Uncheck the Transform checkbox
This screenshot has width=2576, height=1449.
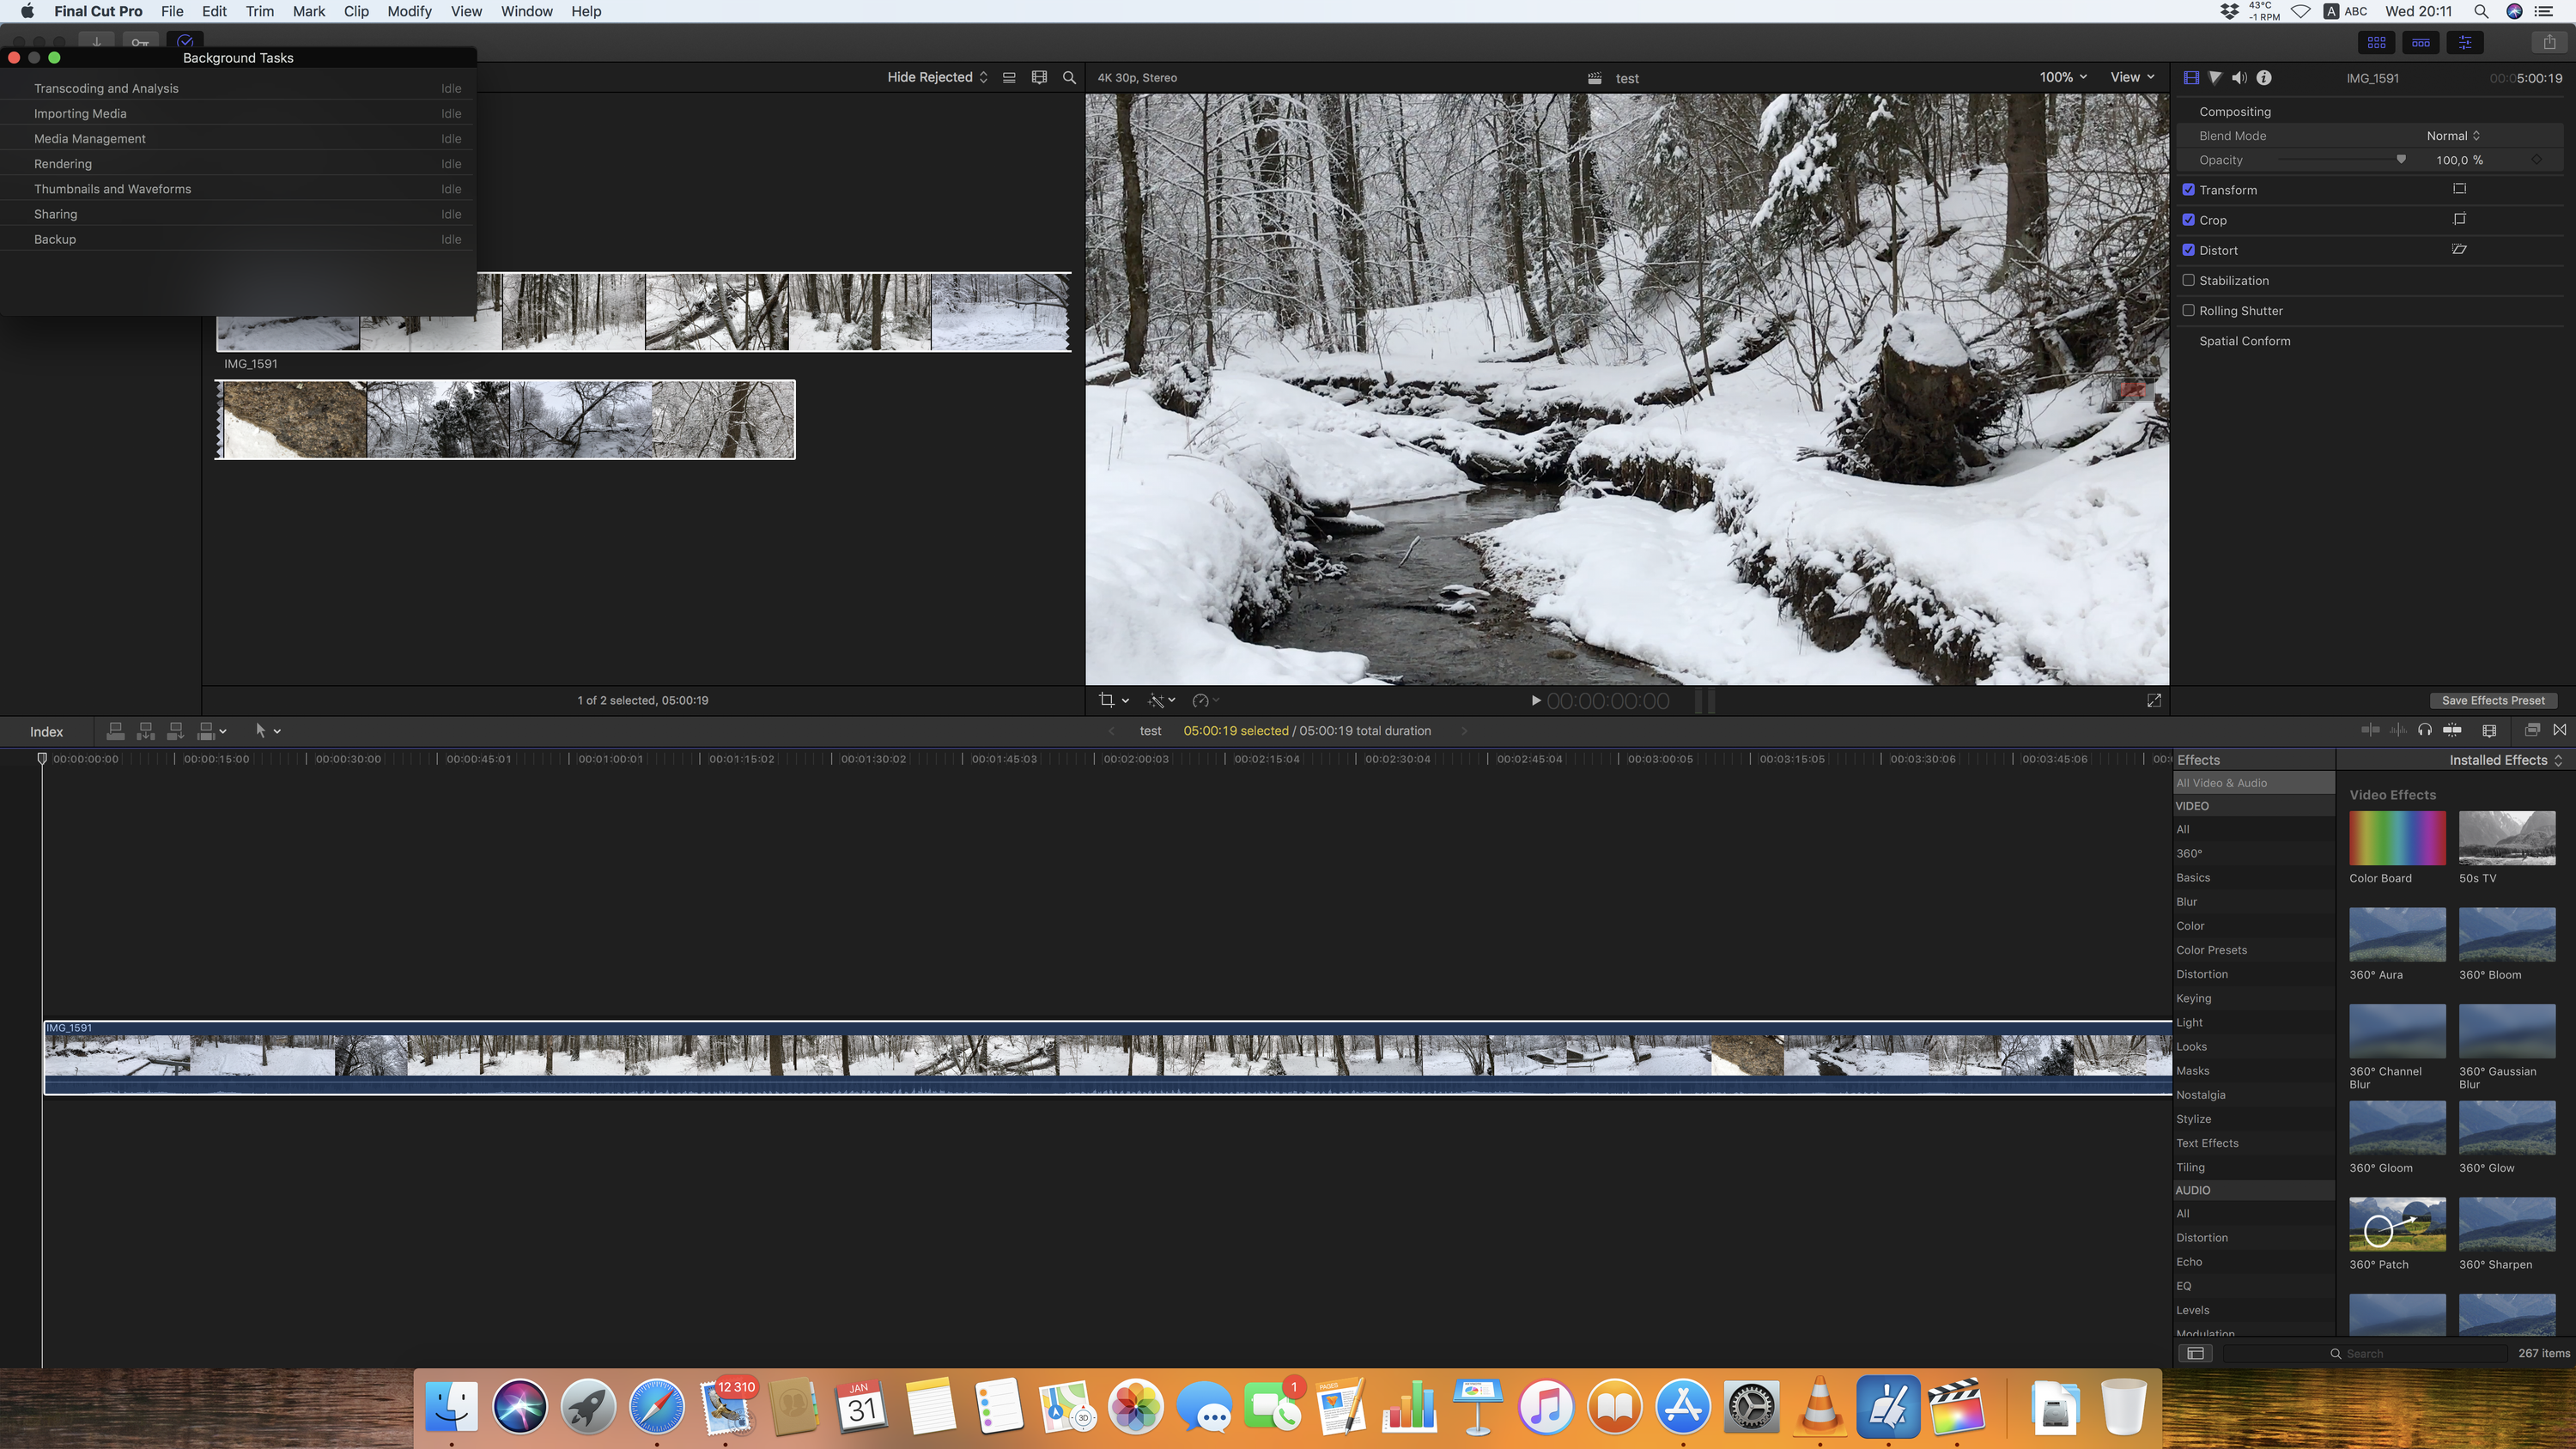coord(2188,189)
